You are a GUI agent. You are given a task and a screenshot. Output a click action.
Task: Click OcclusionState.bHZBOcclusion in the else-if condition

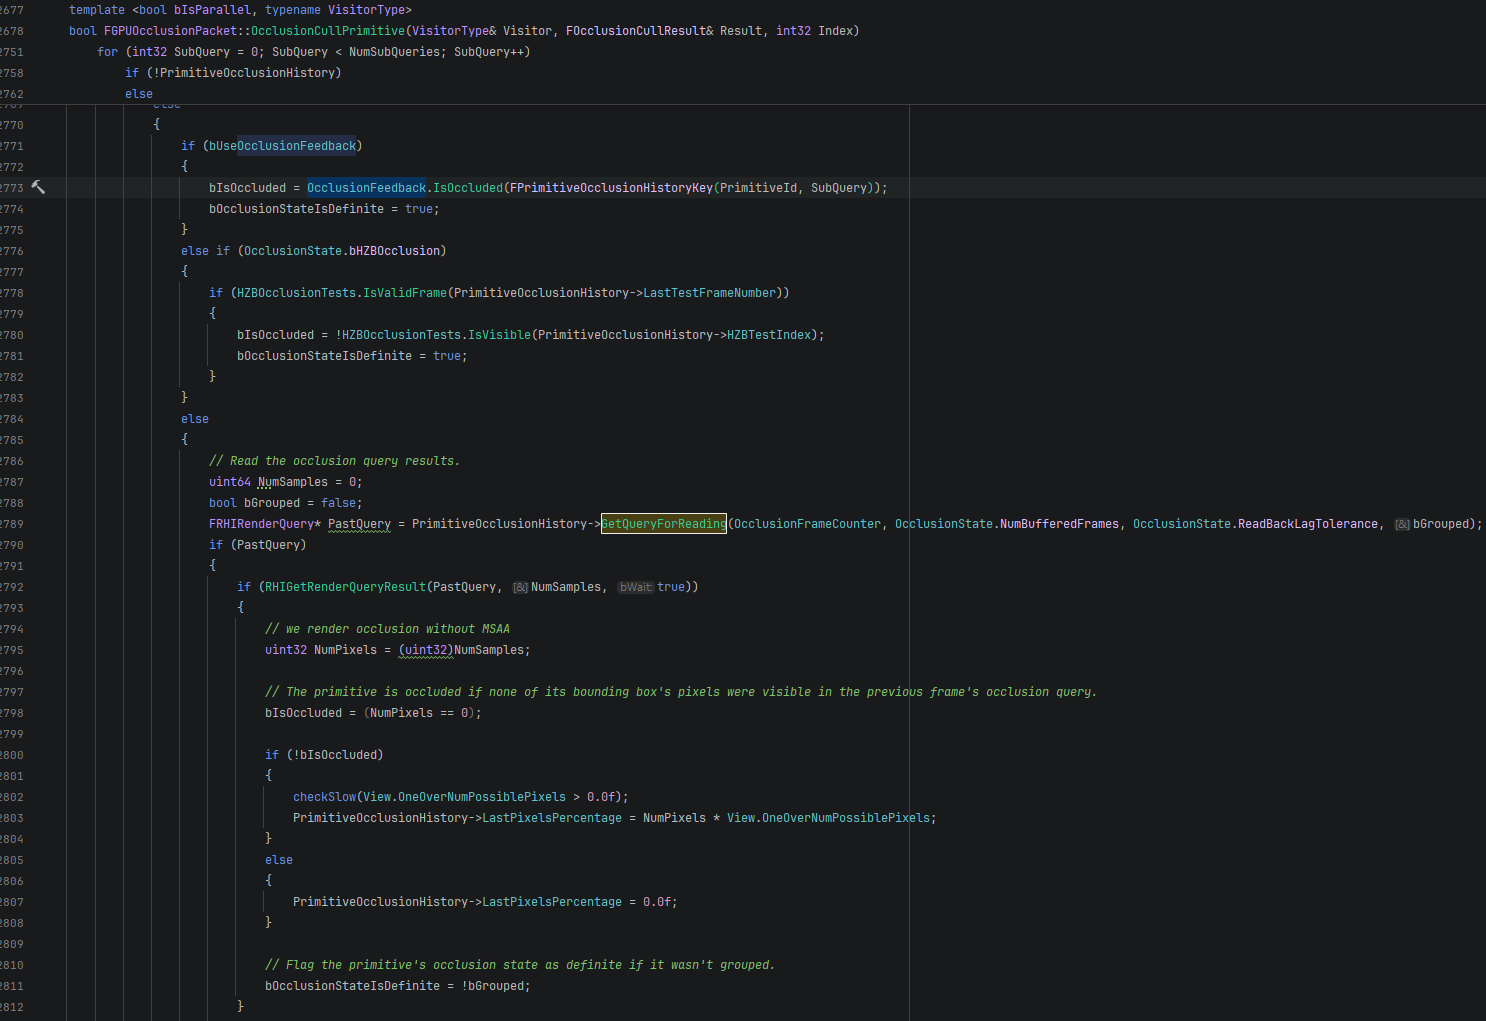click(342, 251)
